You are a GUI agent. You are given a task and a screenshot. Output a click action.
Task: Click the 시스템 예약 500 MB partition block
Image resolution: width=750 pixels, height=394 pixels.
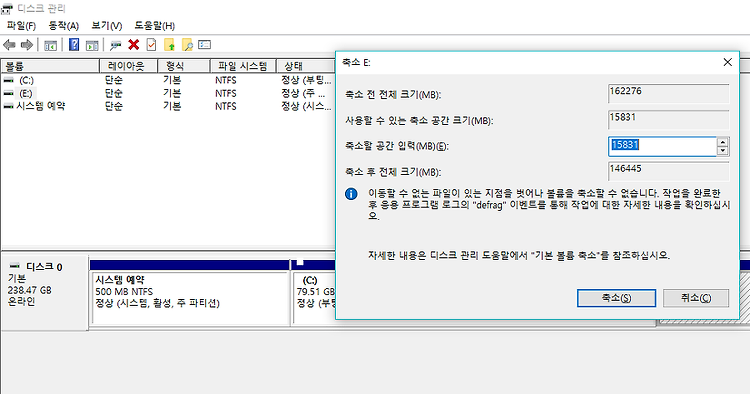(x=190, y=297)
